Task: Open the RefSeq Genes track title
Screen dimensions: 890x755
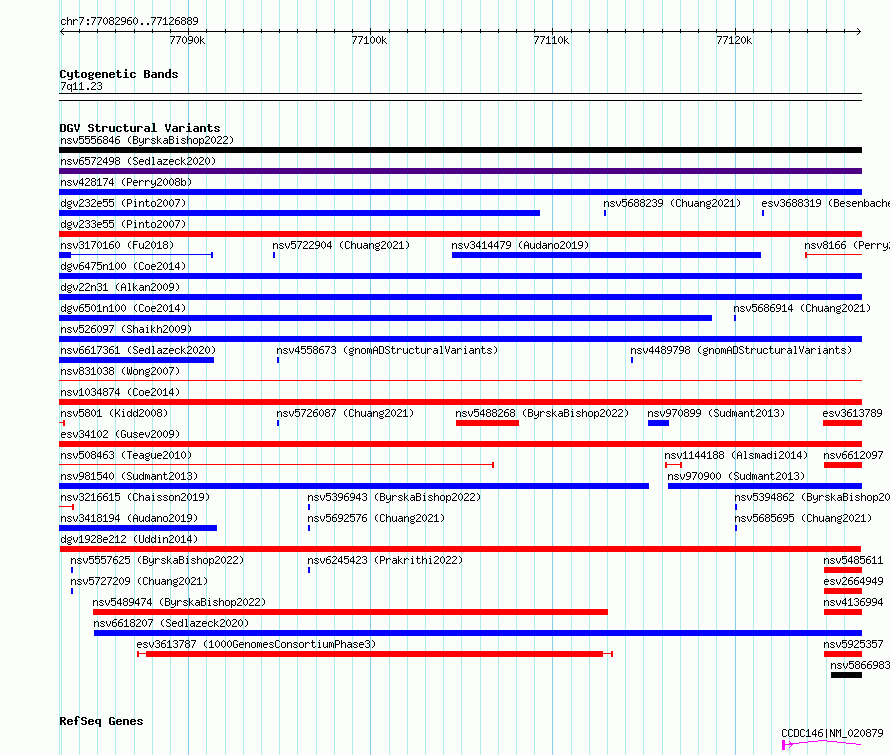Action: pos(101,721)
